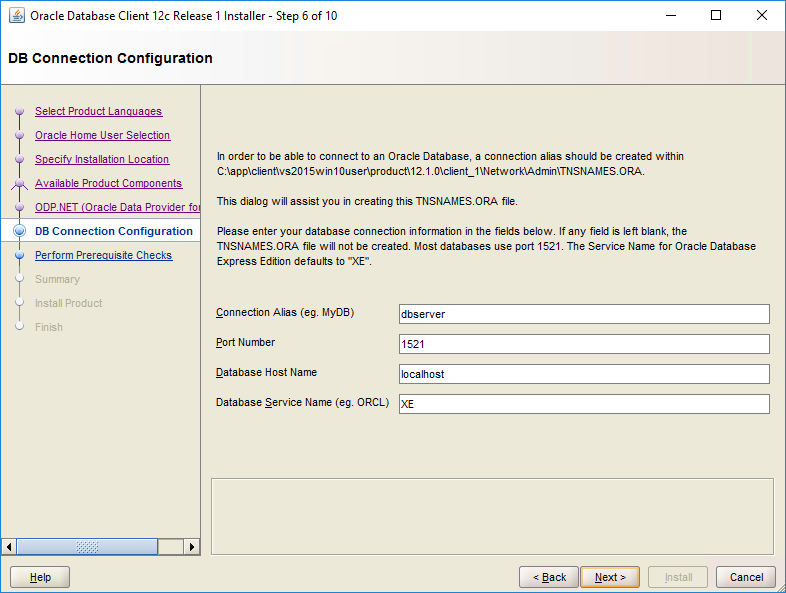786x593 pixels.
Task: Click the Database Host Name label
Action: click(x=266, y=372)
